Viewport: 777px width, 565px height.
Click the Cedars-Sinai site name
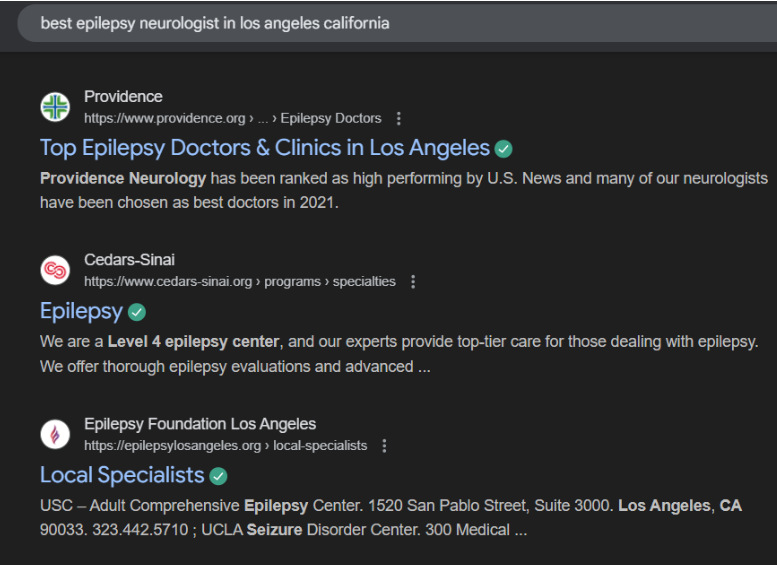tap(129, 260)
